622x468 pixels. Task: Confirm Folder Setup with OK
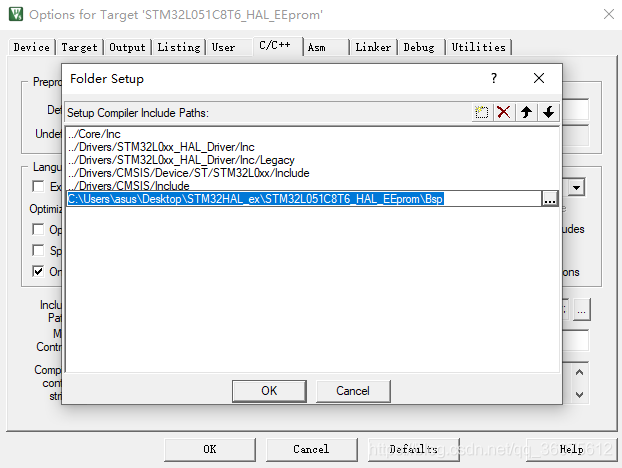[x=269, y=391]
